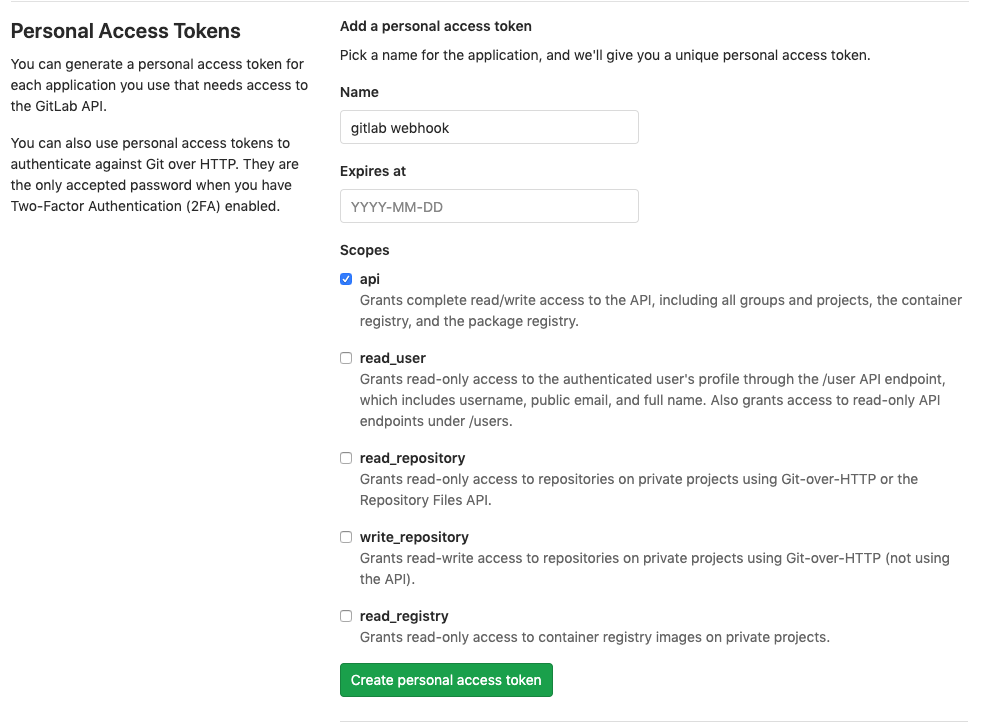Check the write_repository scope

click(346, 536)
